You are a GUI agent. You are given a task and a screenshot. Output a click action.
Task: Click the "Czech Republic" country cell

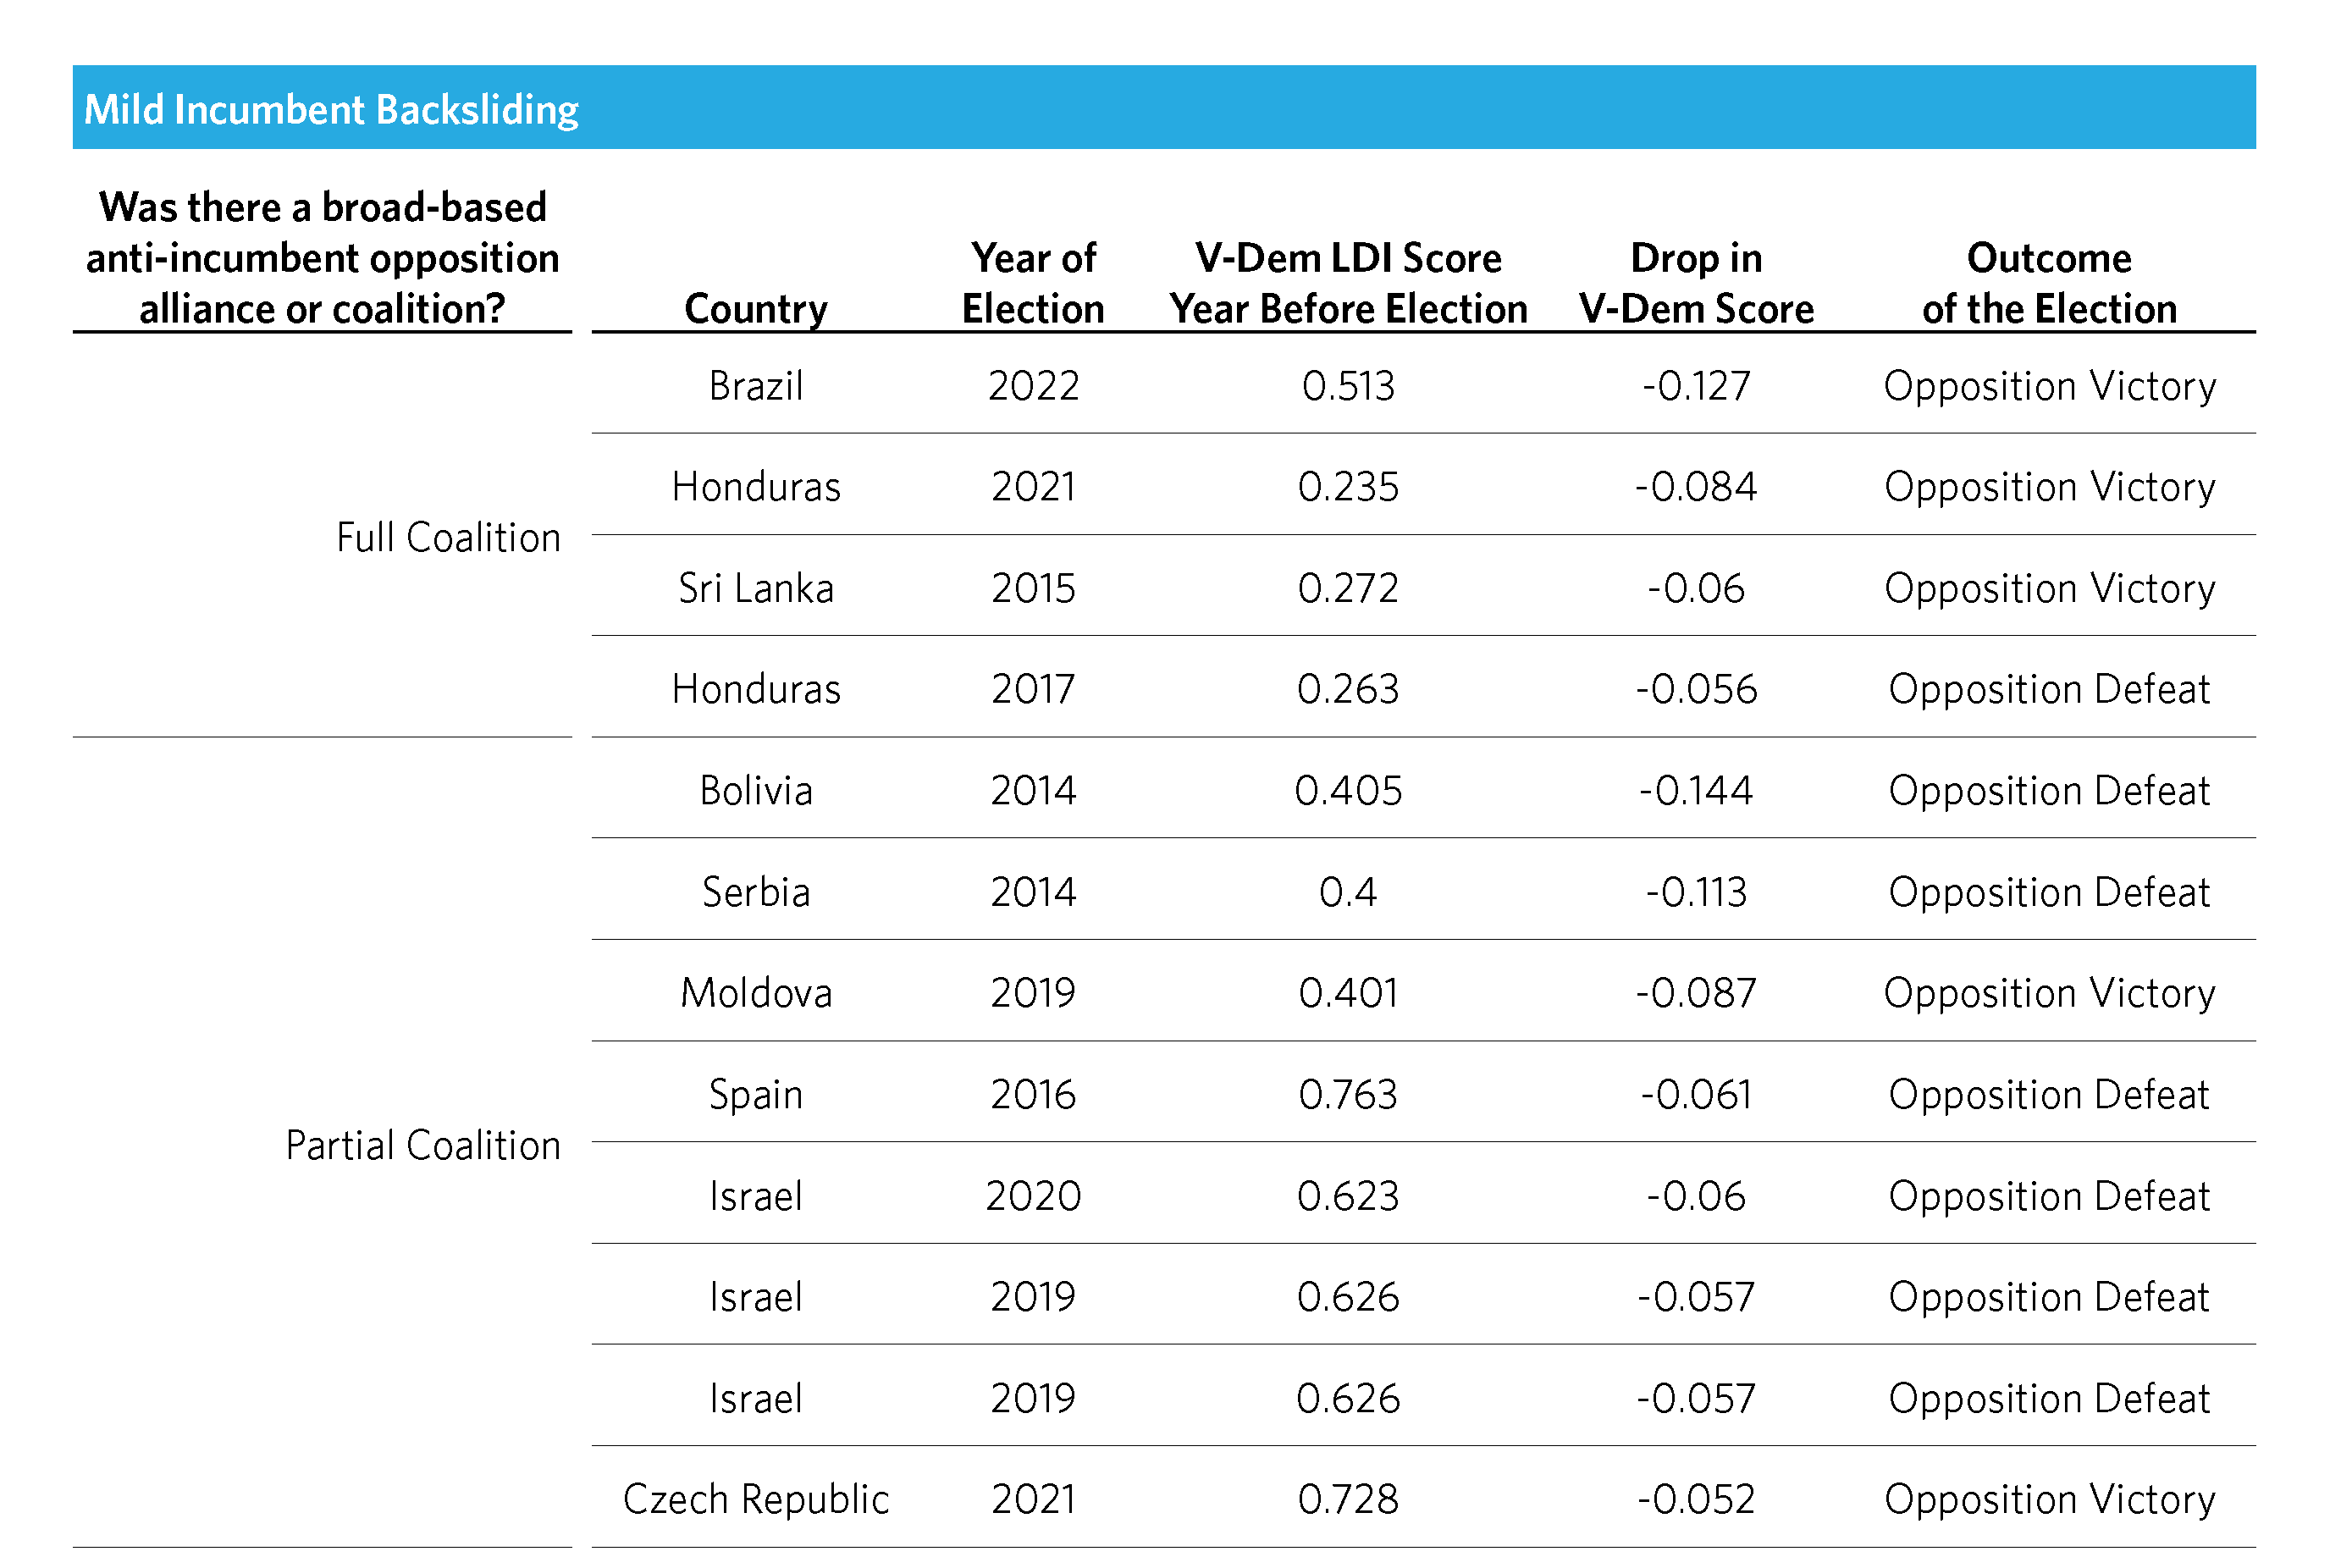pyautogui.click(x=756, y=1499)
